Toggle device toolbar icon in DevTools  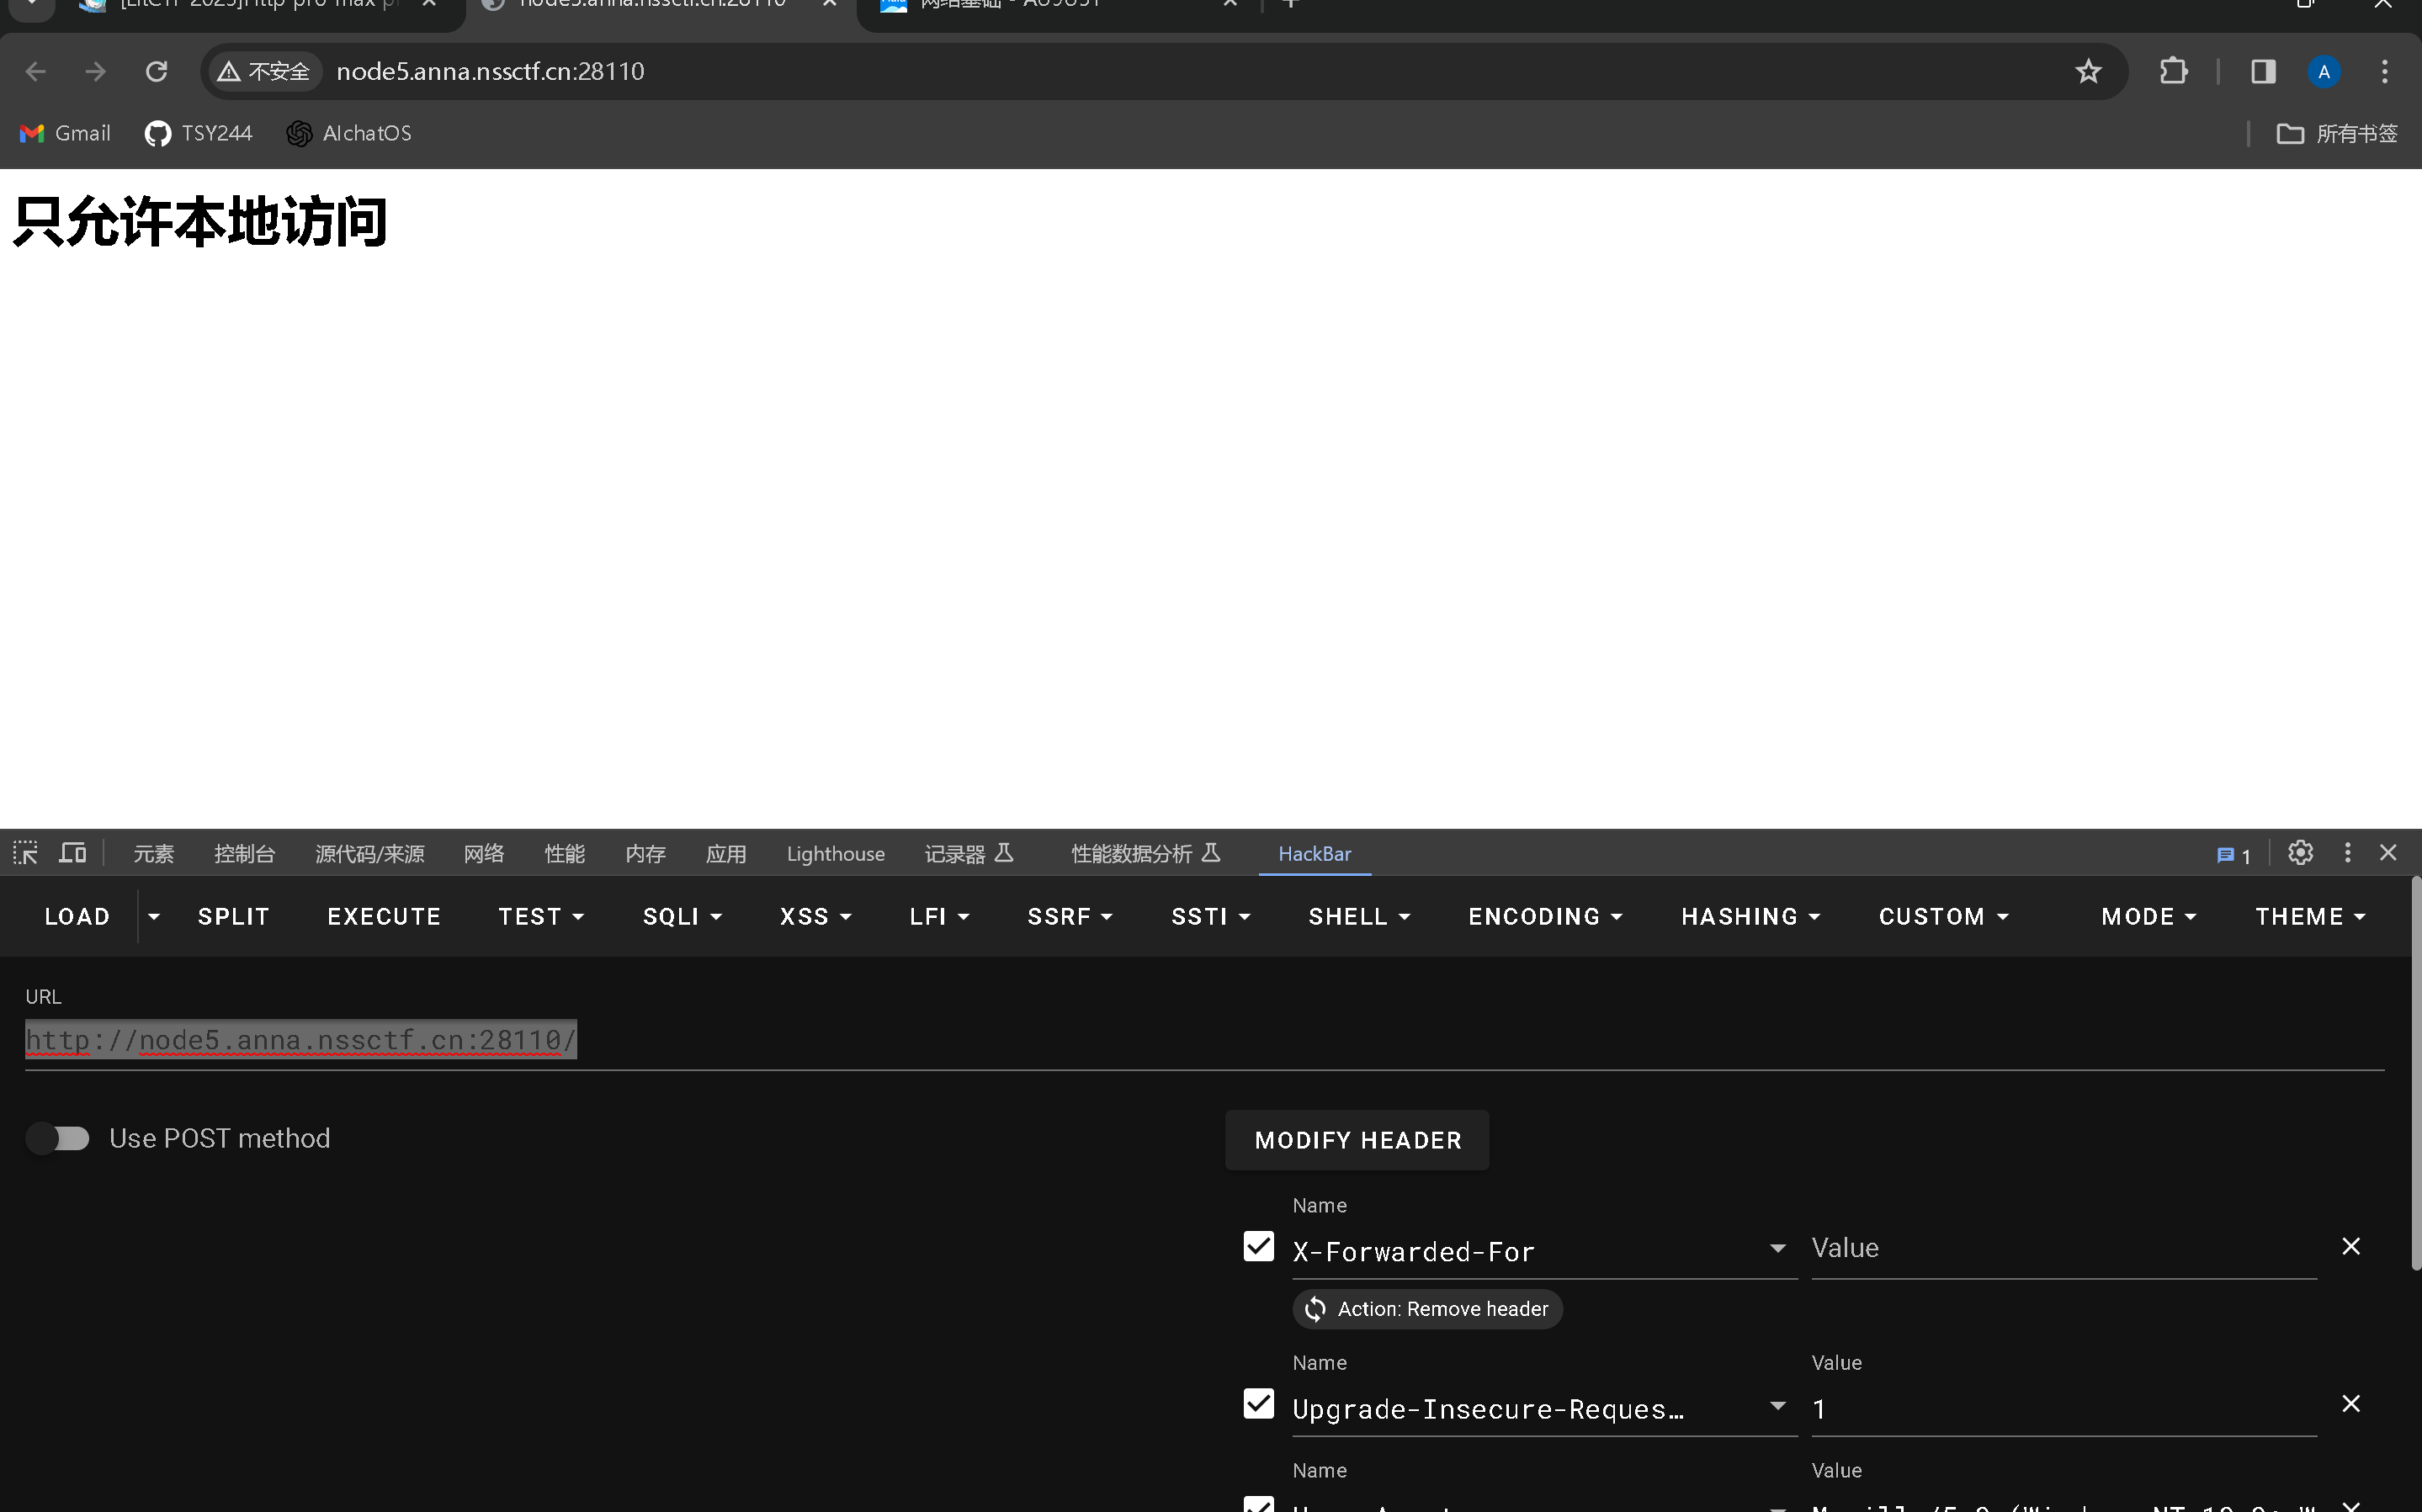72,853
